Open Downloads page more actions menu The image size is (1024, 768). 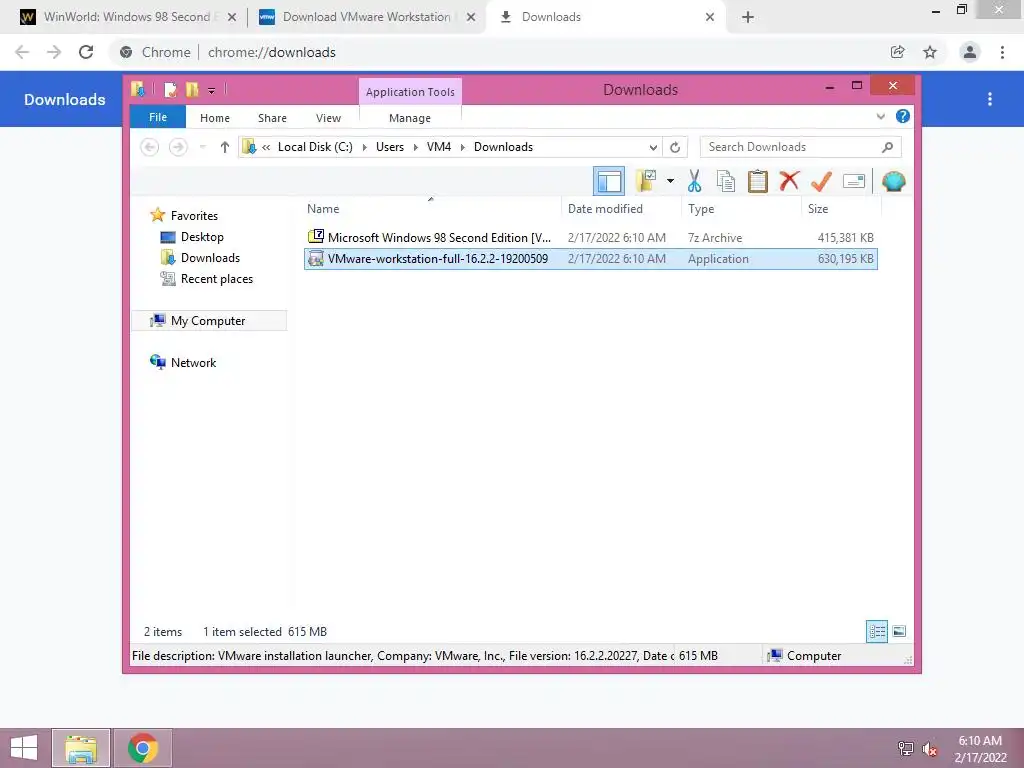click(x=990, y=99)
